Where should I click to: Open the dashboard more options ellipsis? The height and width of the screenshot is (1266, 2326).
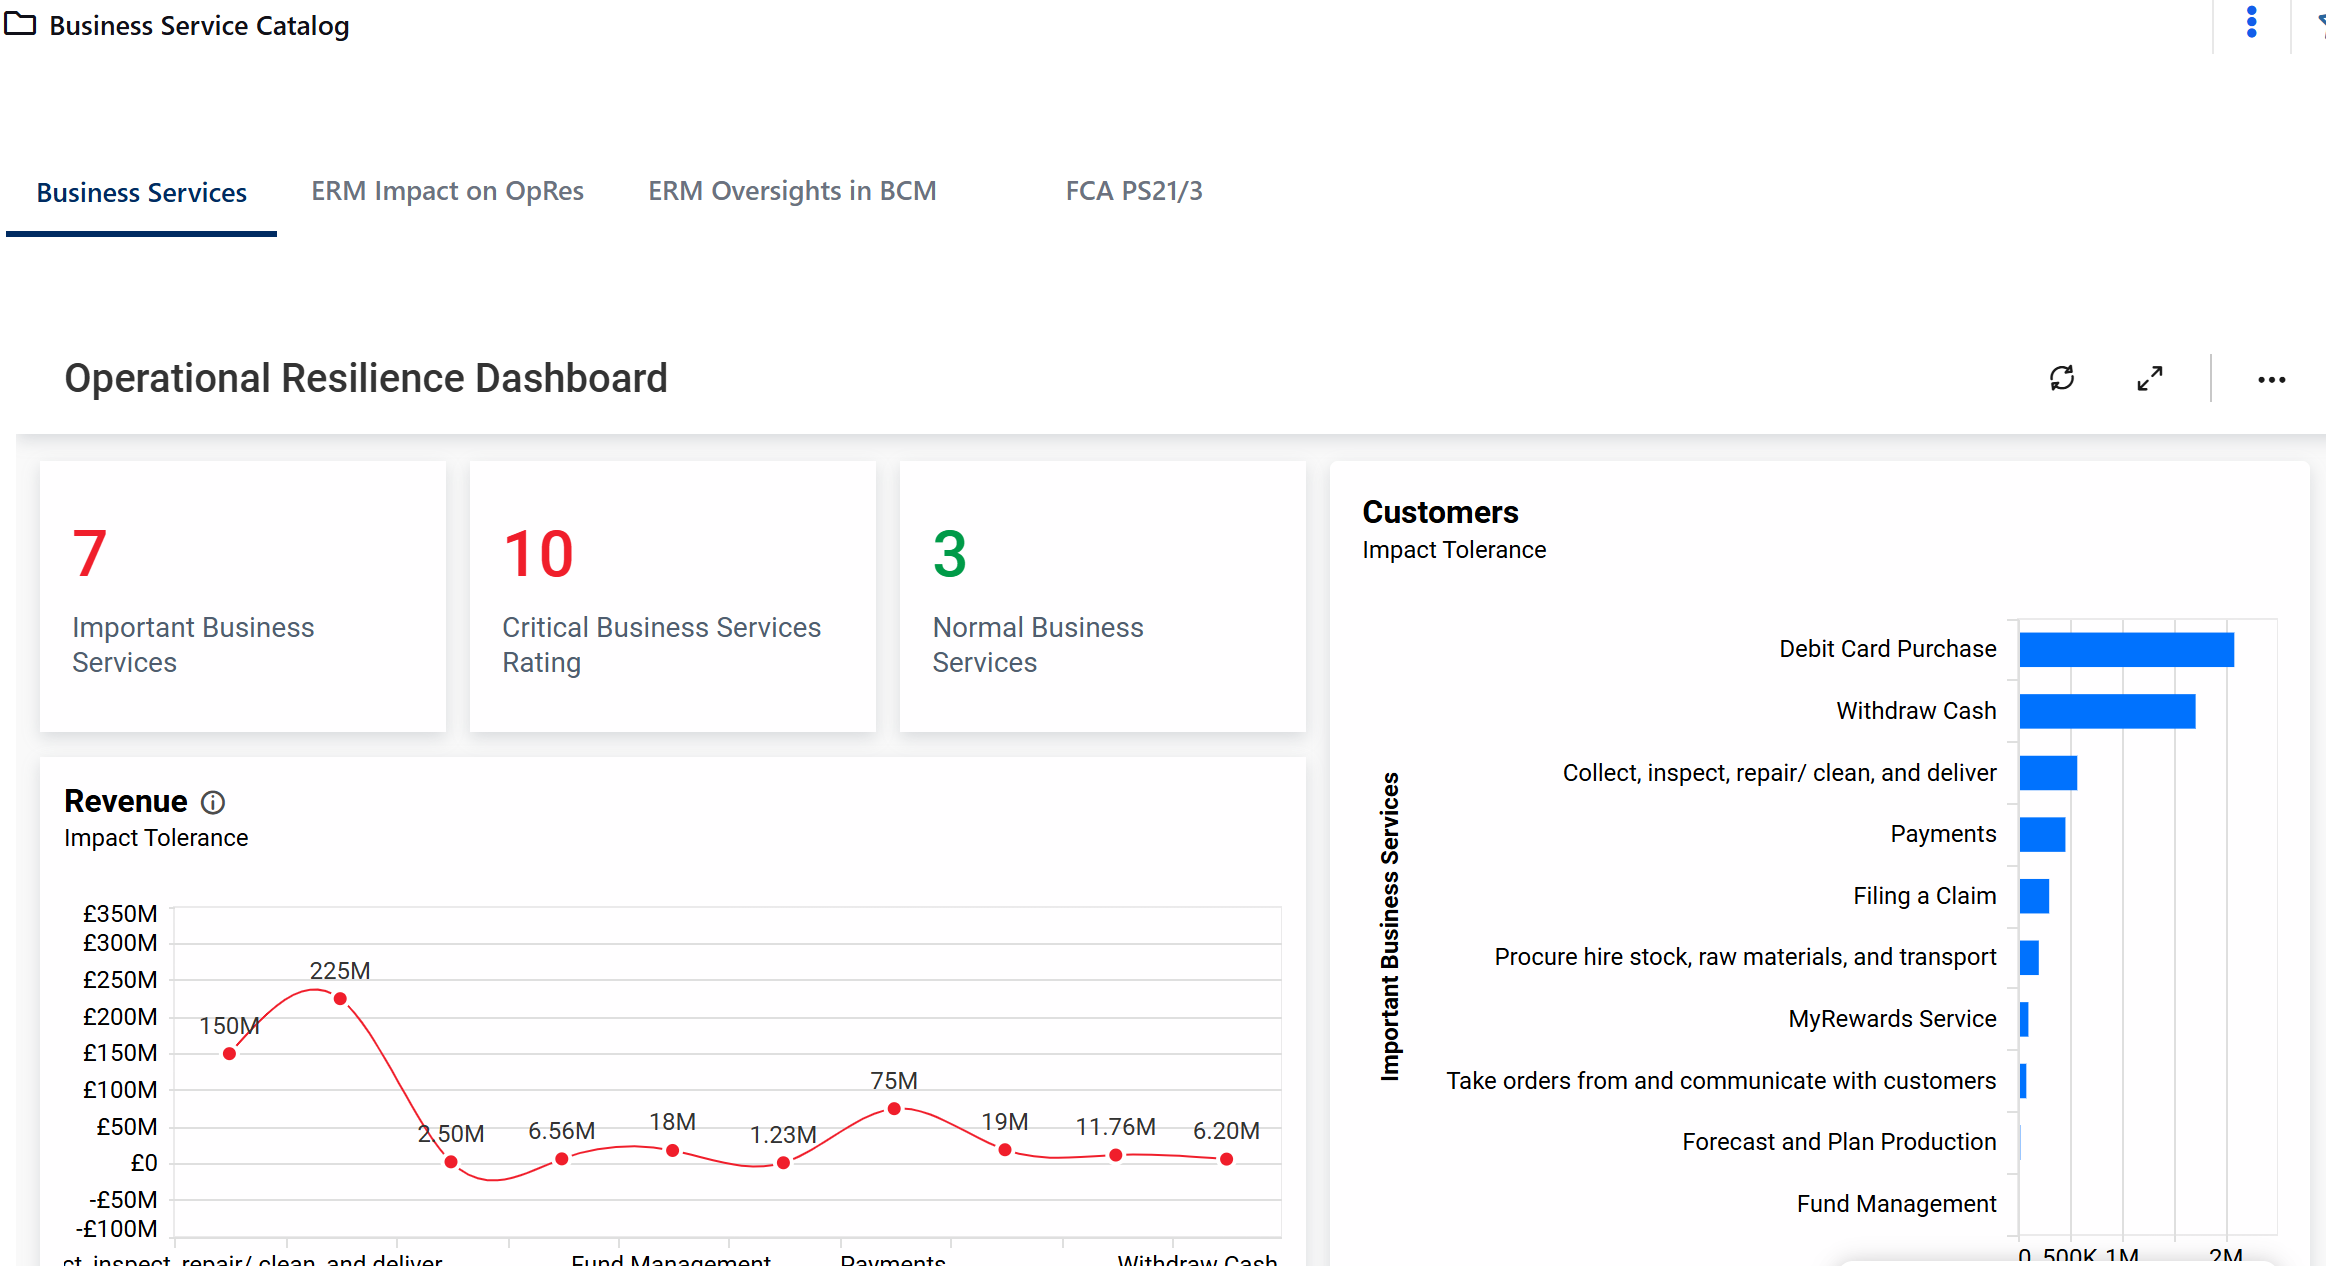[2271, 380]
